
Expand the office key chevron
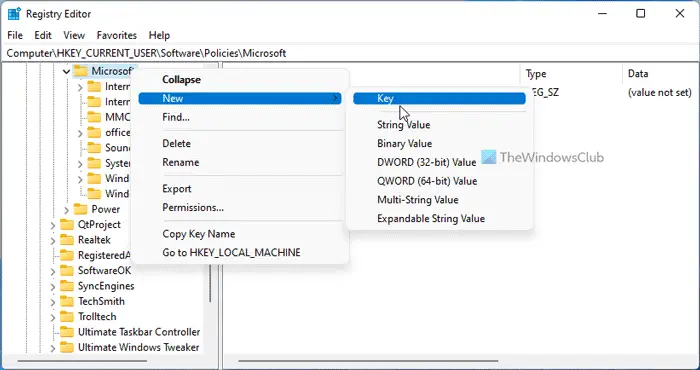coord(80,133)
